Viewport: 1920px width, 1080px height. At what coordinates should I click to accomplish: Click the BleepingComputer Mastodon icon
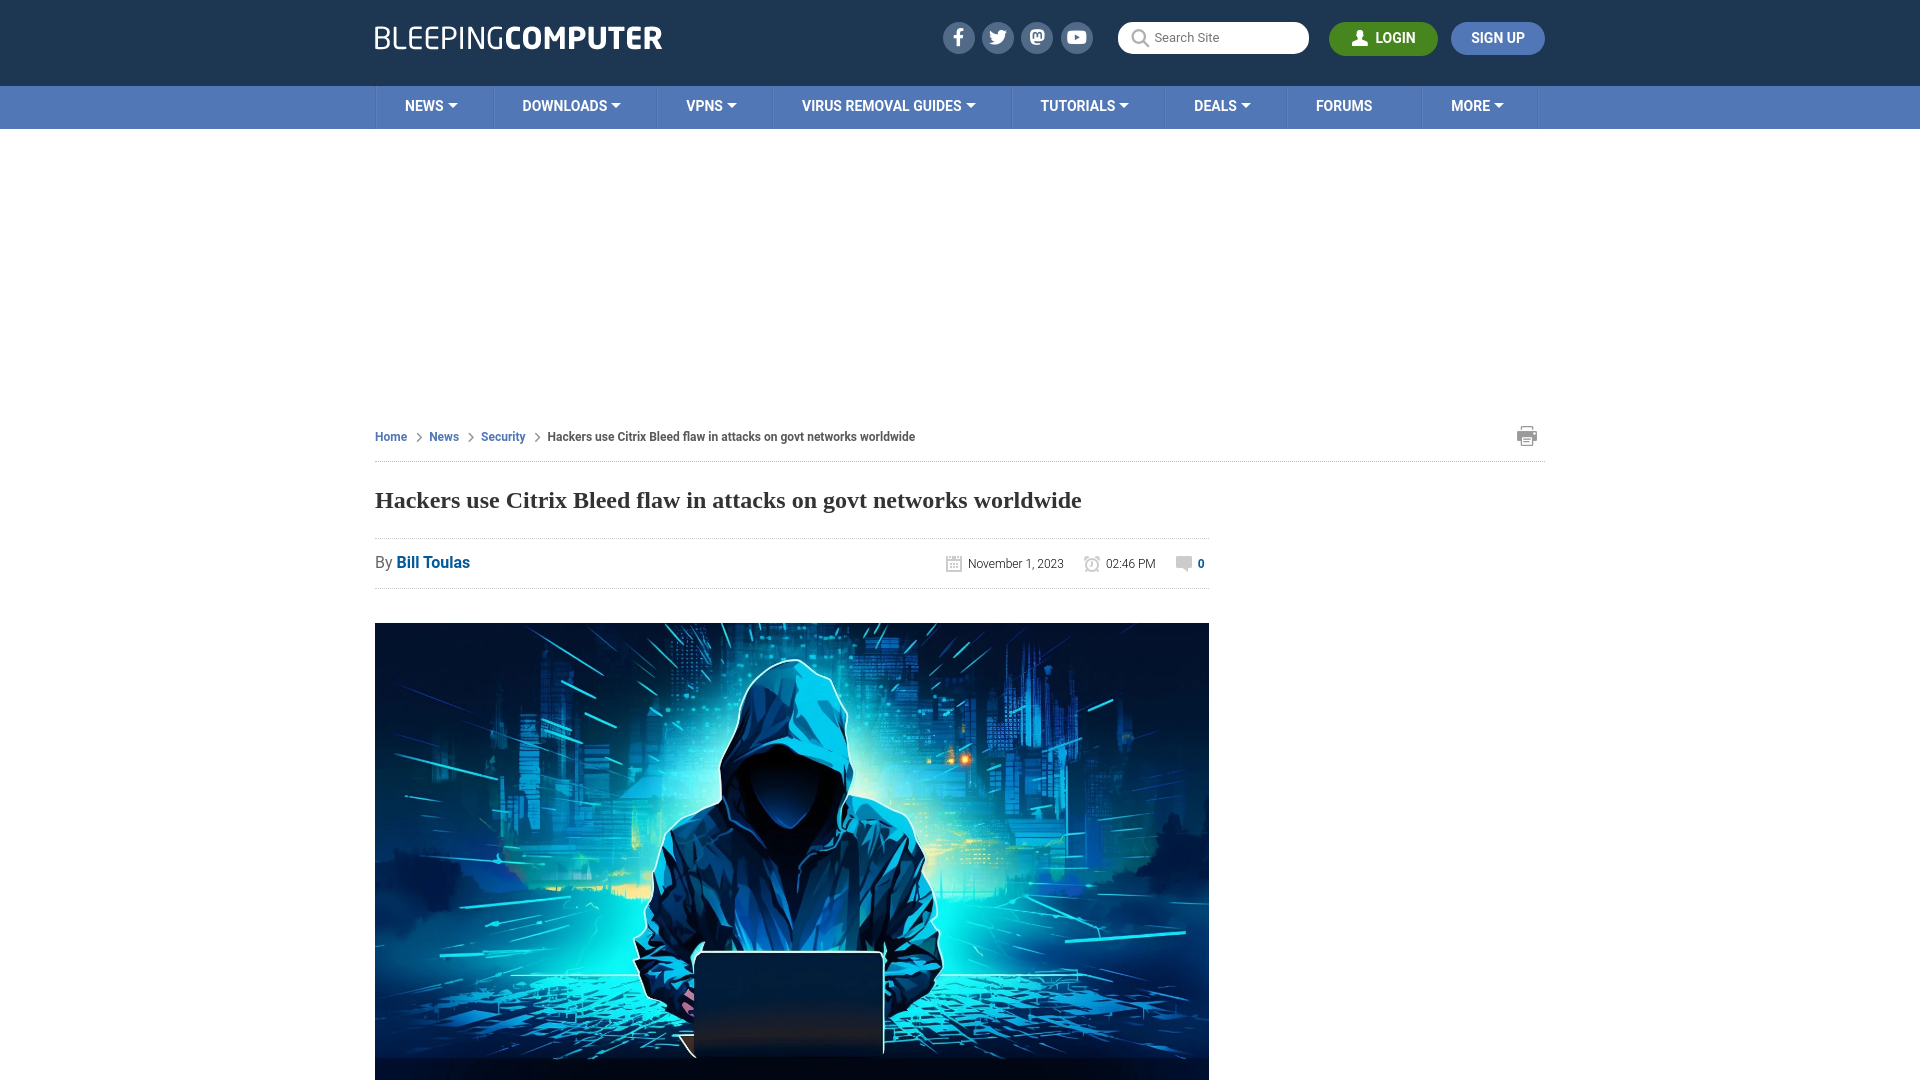(1036, 37)
